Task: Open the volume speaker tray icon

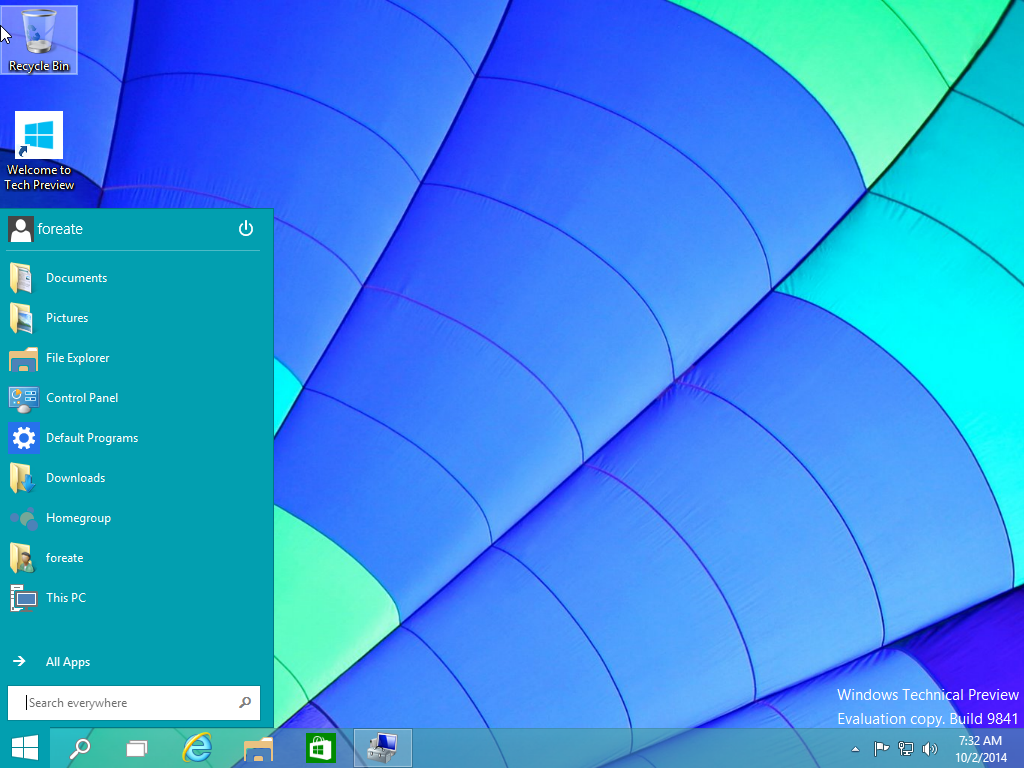Action: [x=929, y=749]
